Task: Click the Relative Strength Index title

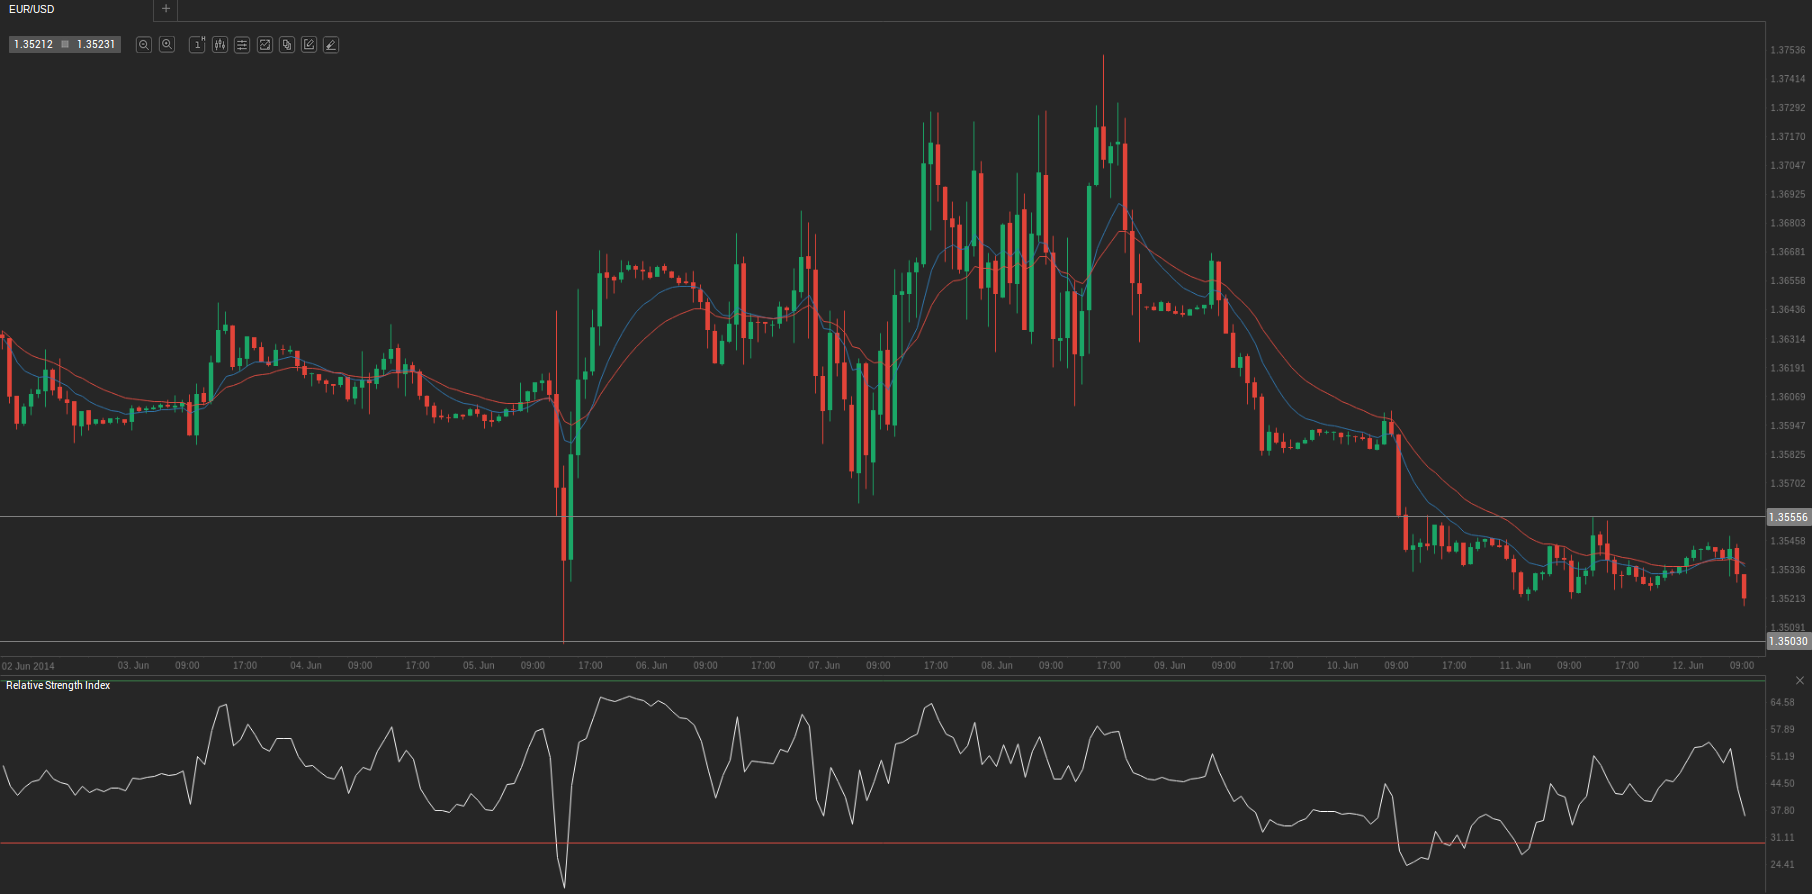Action: click(58, 686)
